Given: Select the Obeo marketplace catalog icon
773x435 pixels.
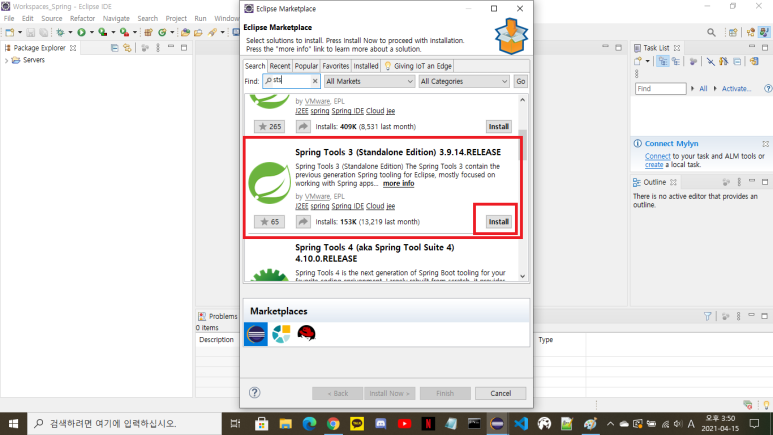Looking at the screenshot, I should coord(281,334).
